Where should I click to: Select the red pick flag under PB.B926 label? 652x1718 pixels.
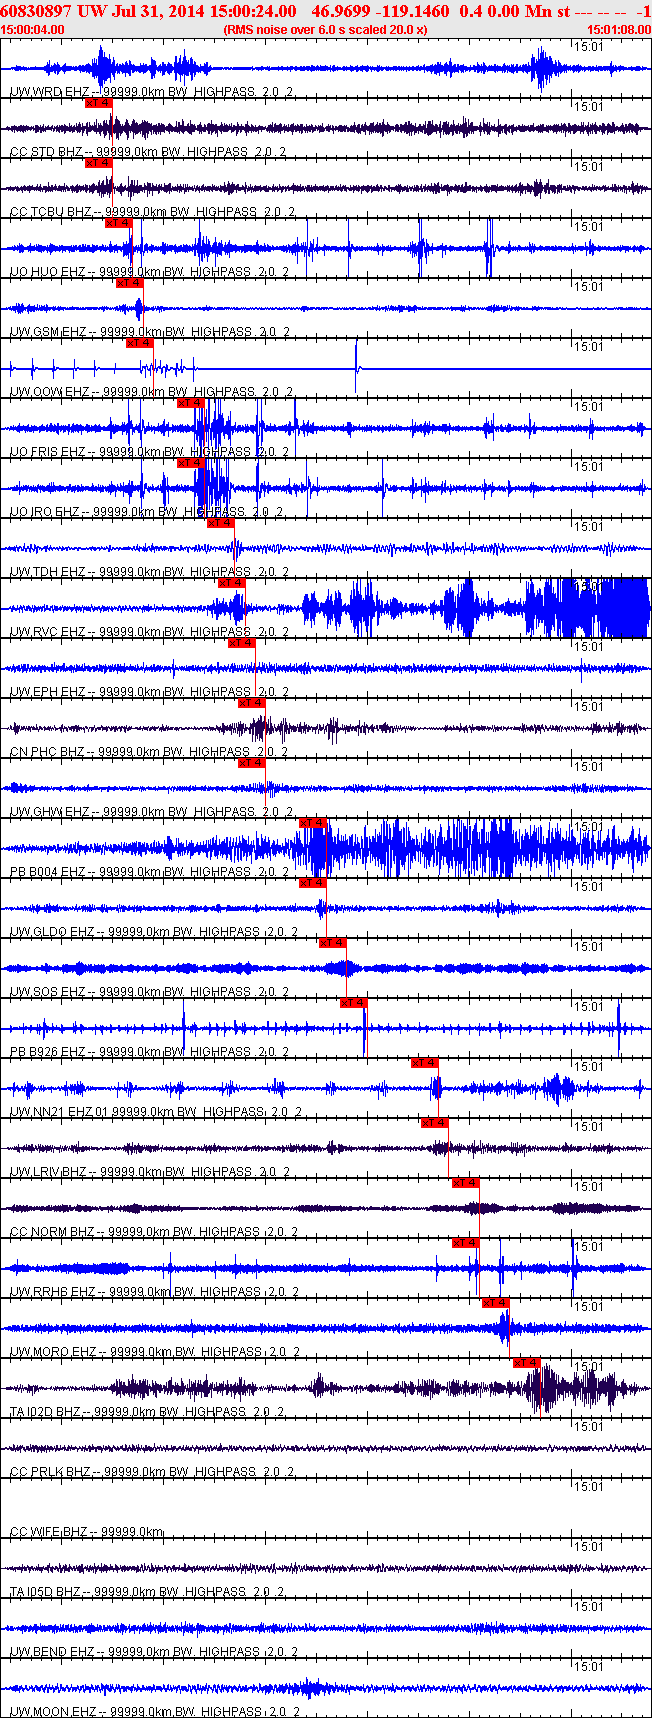(424, 1062)
